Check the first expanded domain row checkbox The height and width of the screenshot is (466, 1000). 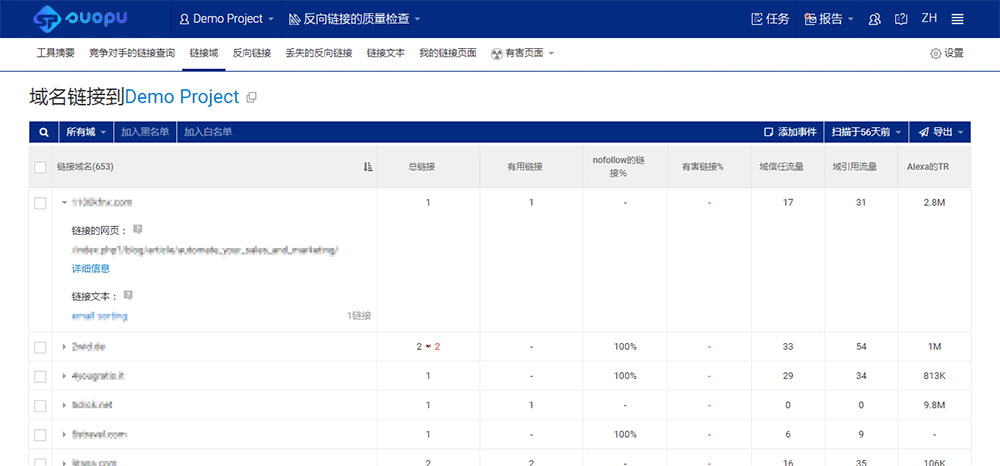coord(40,203)
